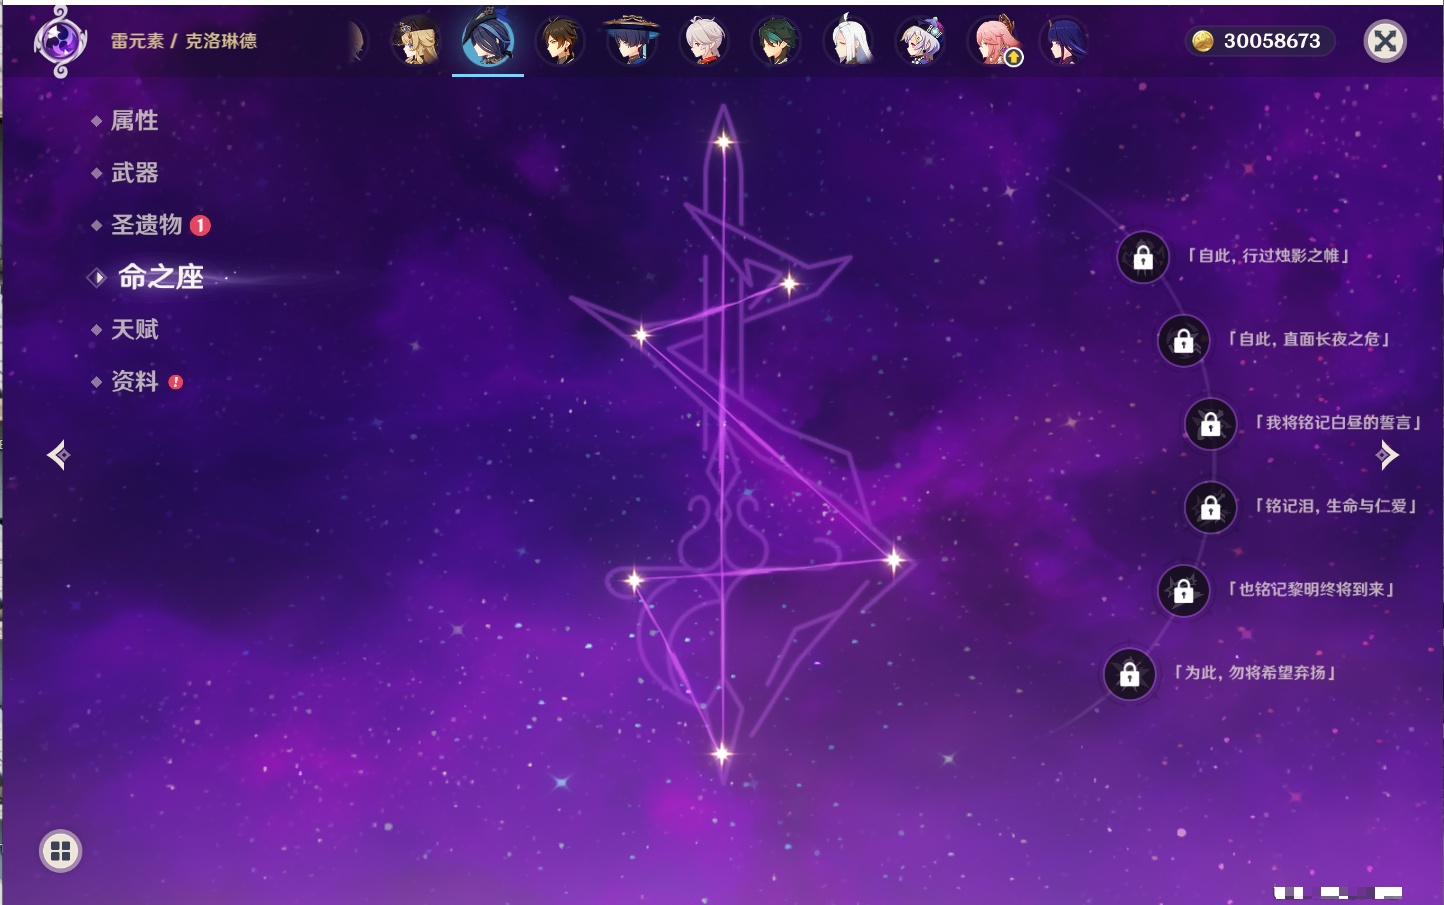Open the 天赋 talents tab
This screenshot has width=1444, height=905.
[134, 329]
